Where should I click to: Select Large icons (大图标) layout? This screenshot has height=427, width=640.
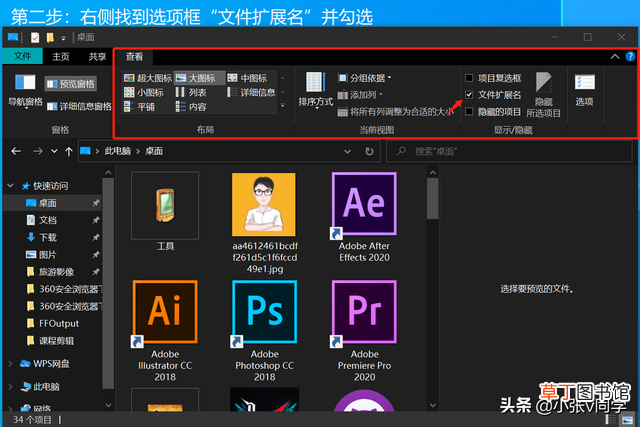tap(199, 78)
